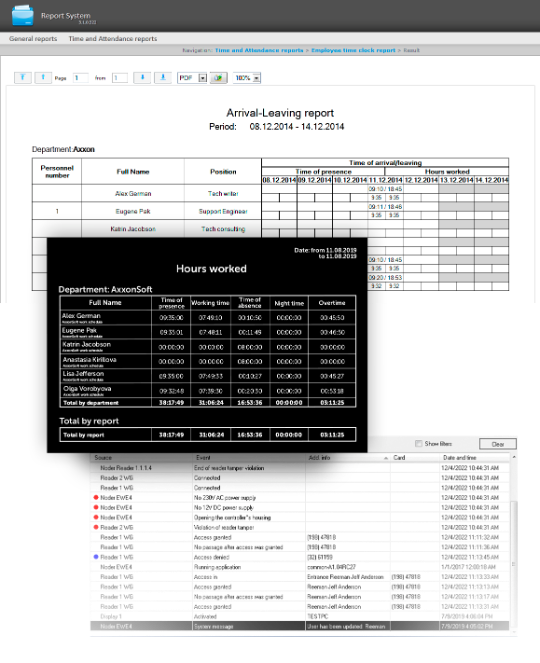Click 'Eugene Pak' in the Arrival-Leaving report

point(133,211)
